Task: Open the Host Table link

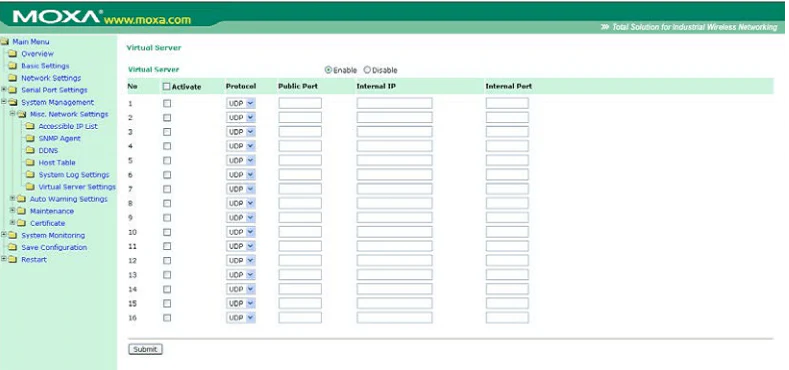Action: [x=57, y=163]
